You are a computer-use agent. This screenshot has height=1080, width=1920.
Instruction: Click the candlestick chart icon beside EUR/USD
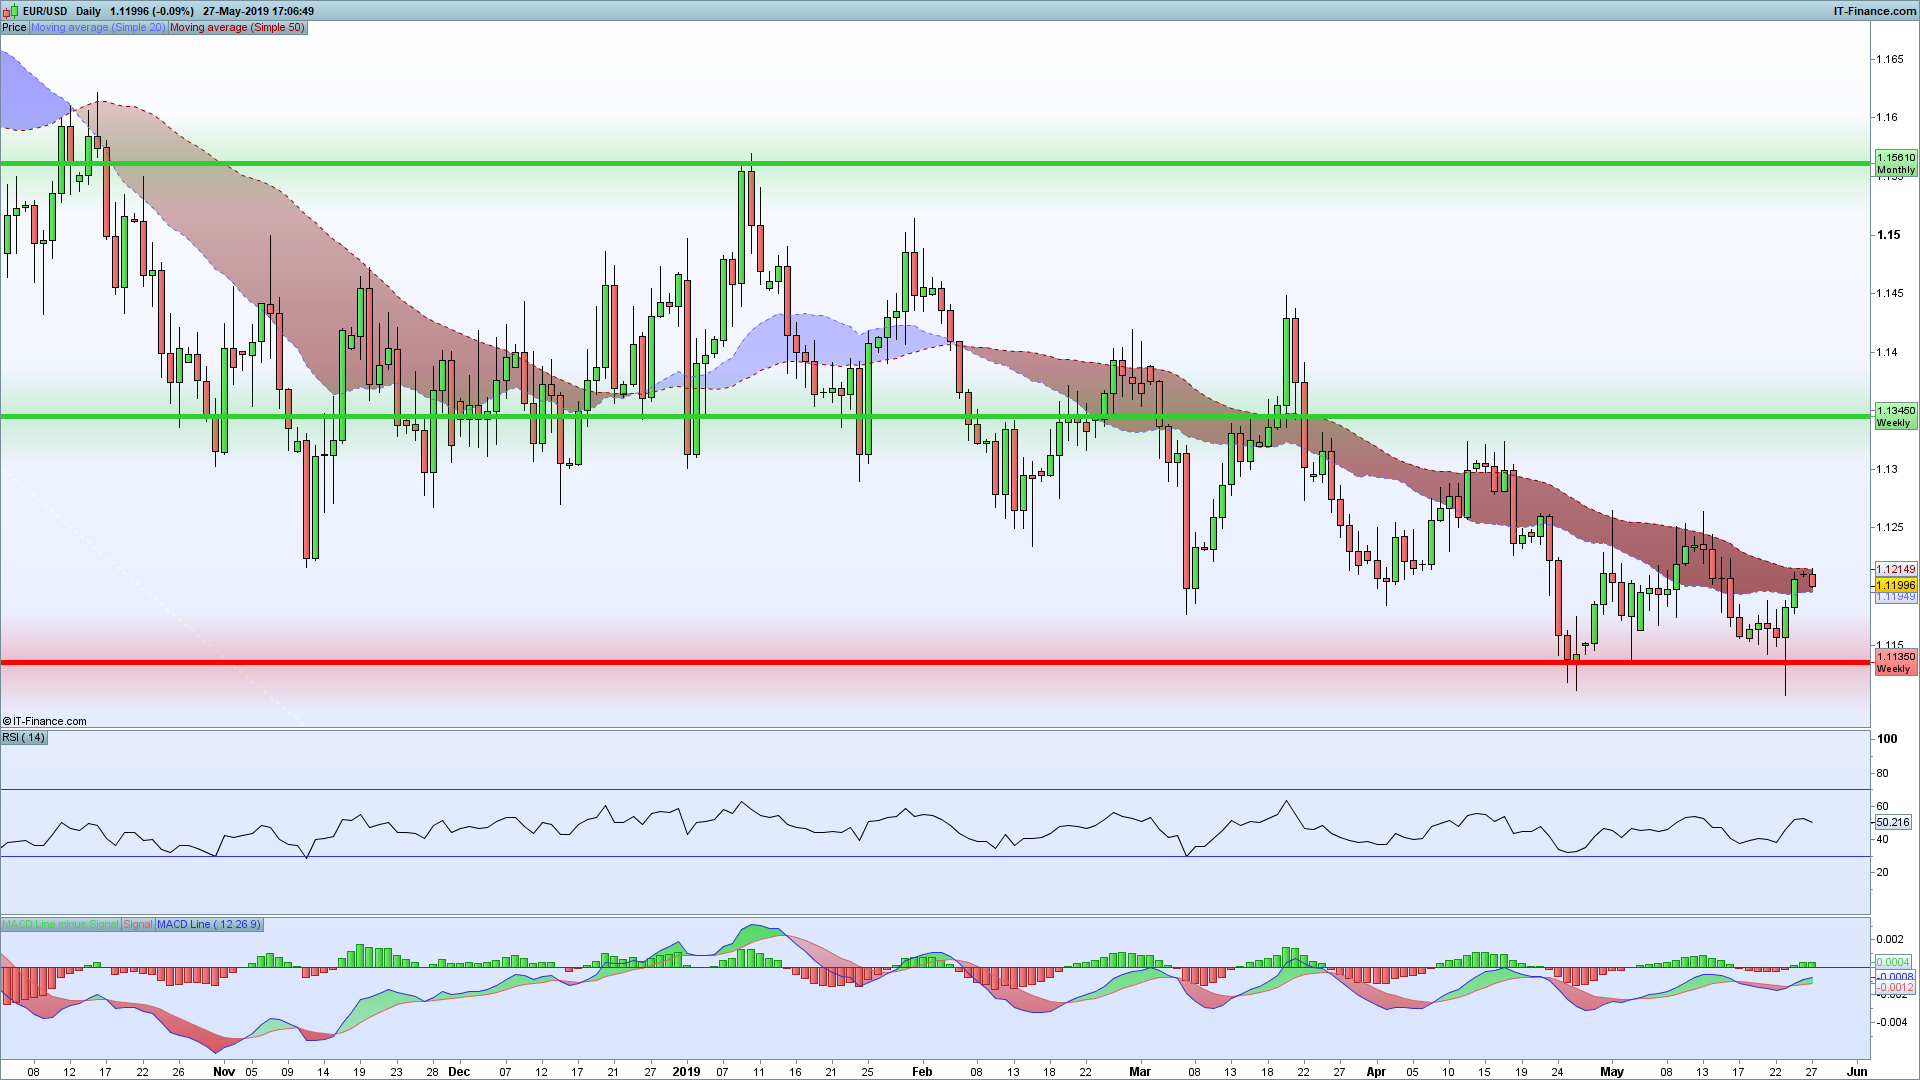(x=11, y=11)
